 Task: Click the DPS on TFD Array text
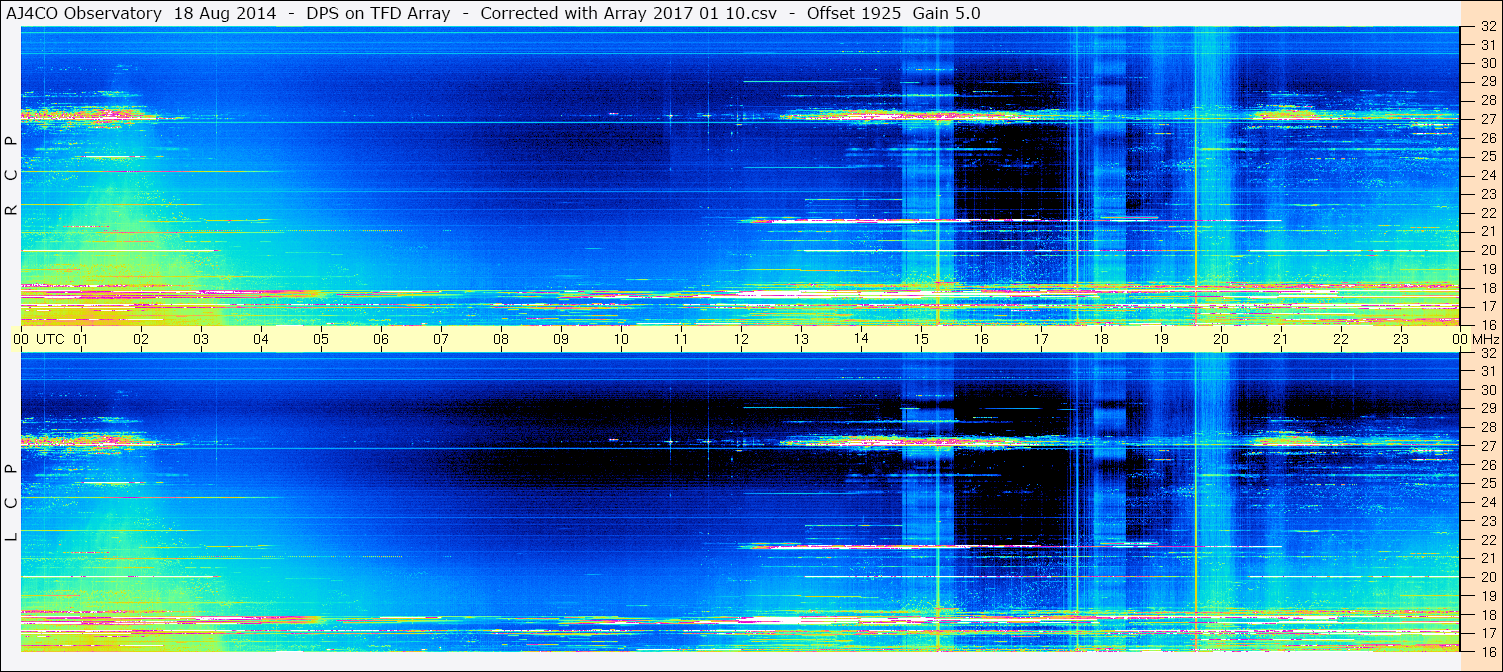click(379, 14)
